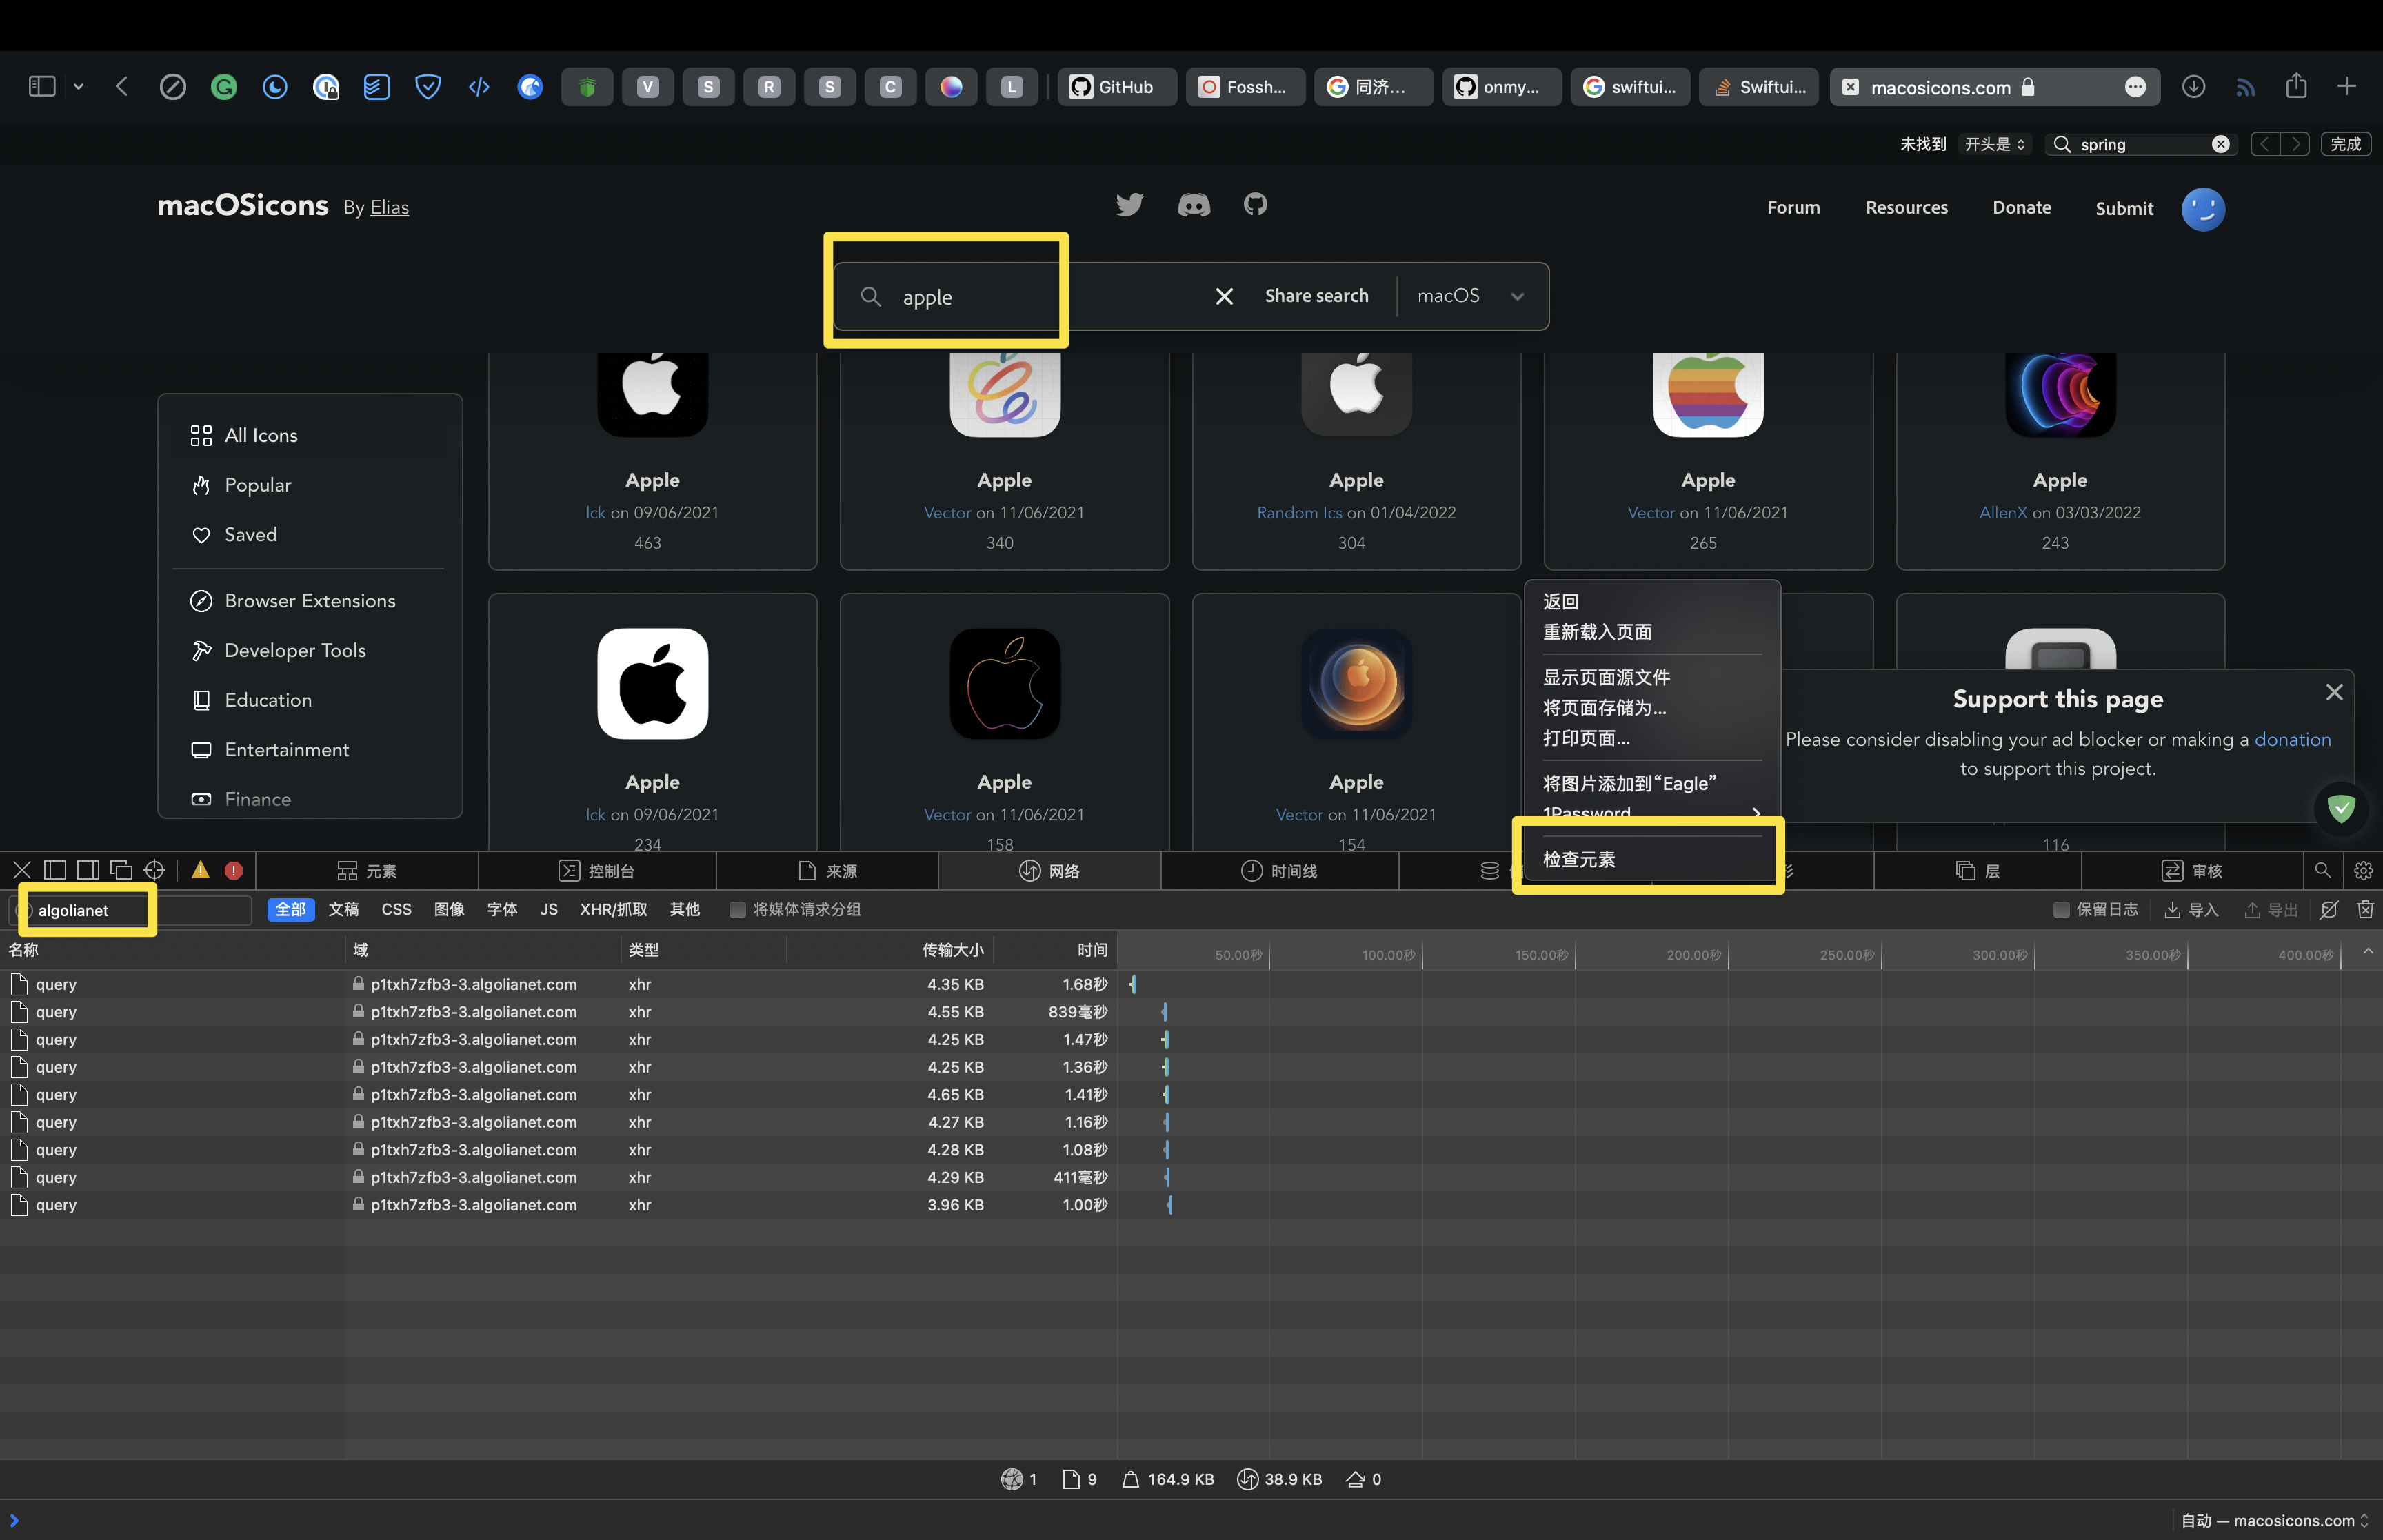
Task: Toggle the disable caches icon
Action: [2329, 909]
